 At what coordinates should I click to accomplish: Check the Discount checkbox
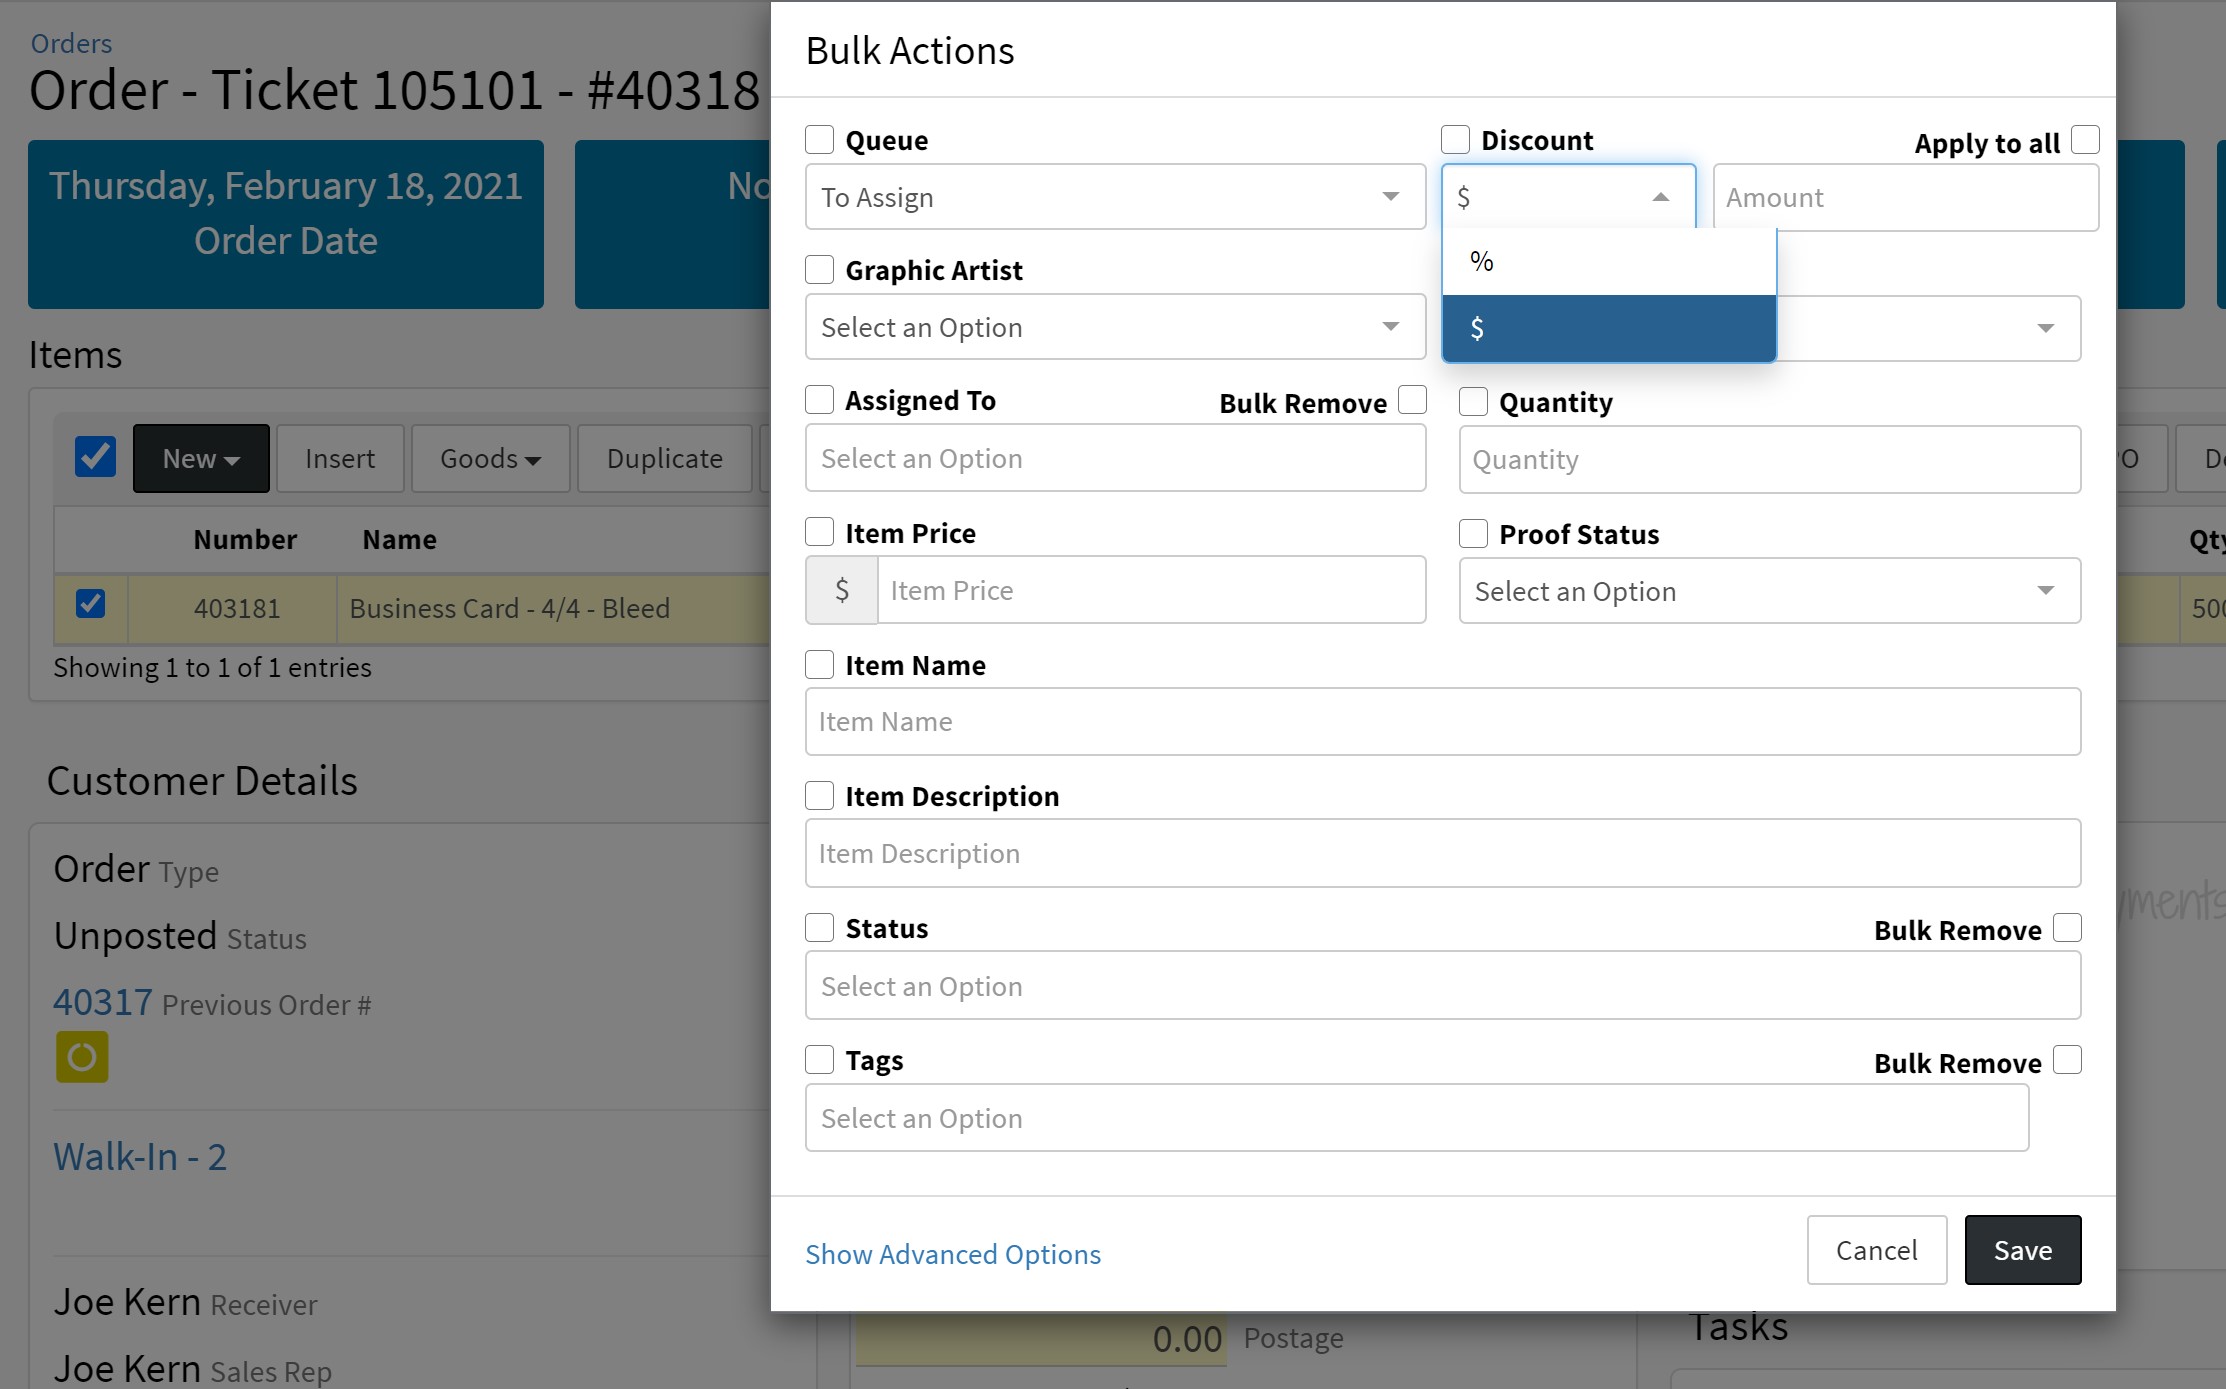pos(1455,140)
